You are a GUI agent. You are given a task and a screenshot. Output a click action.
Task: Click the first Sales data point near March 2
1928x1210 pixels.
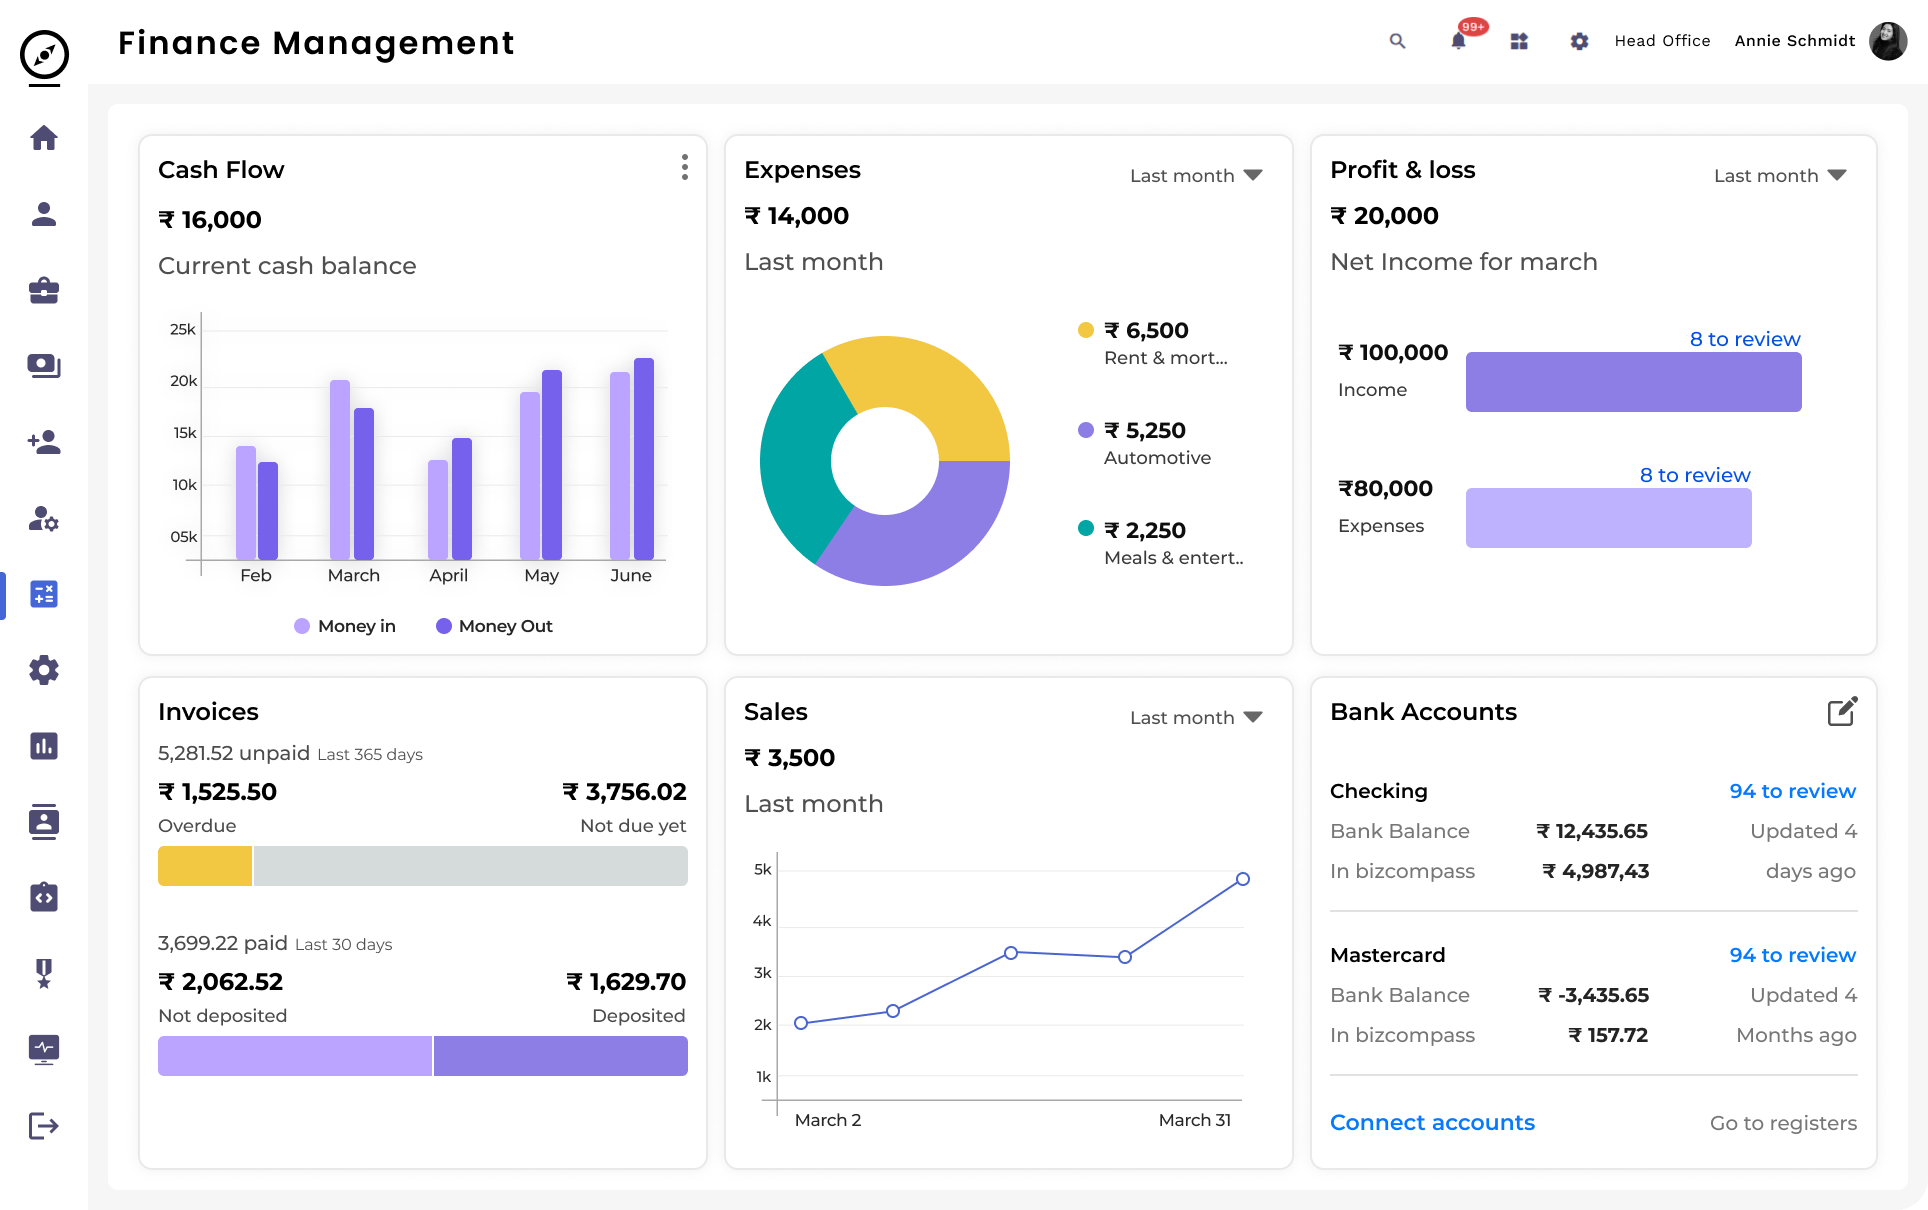tap(801, 1023)
